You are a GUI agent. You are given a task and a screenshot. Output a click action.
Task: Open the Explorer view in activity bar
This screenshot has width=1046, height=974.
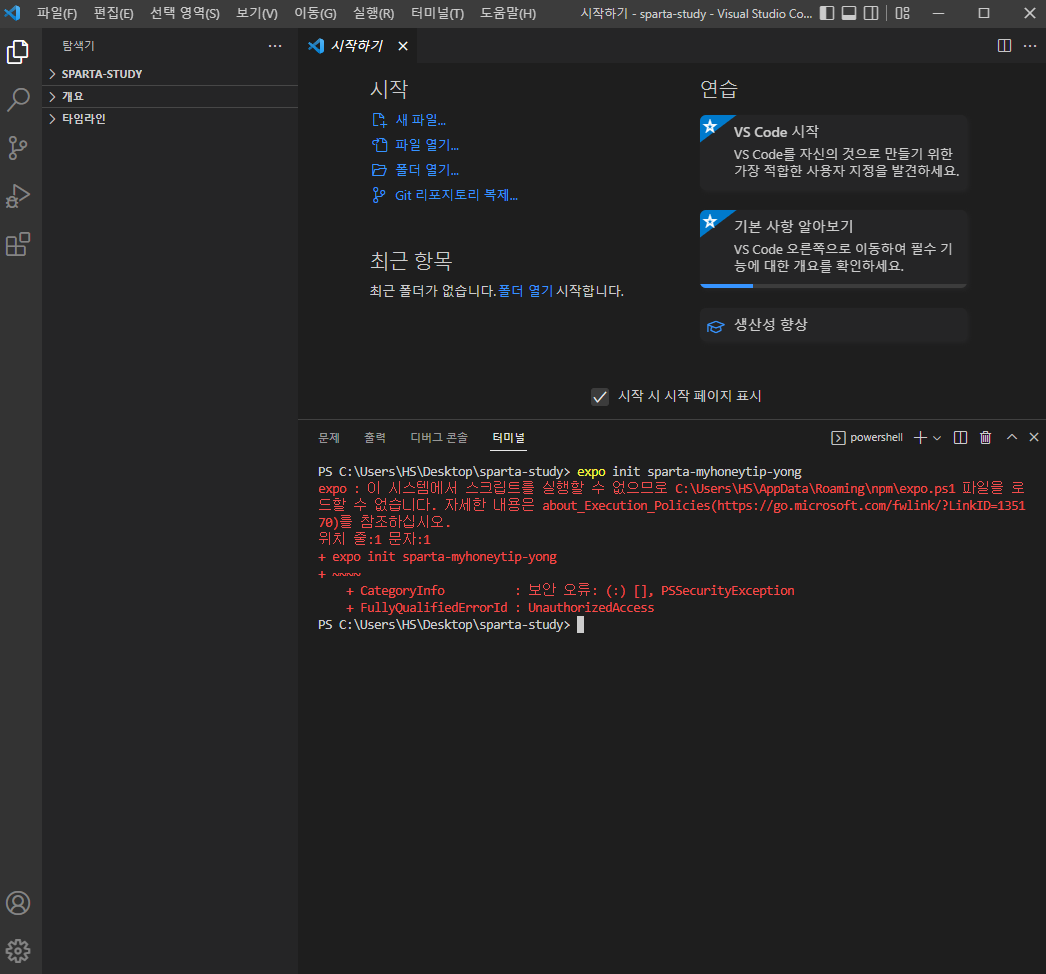[x=18, y=51]
